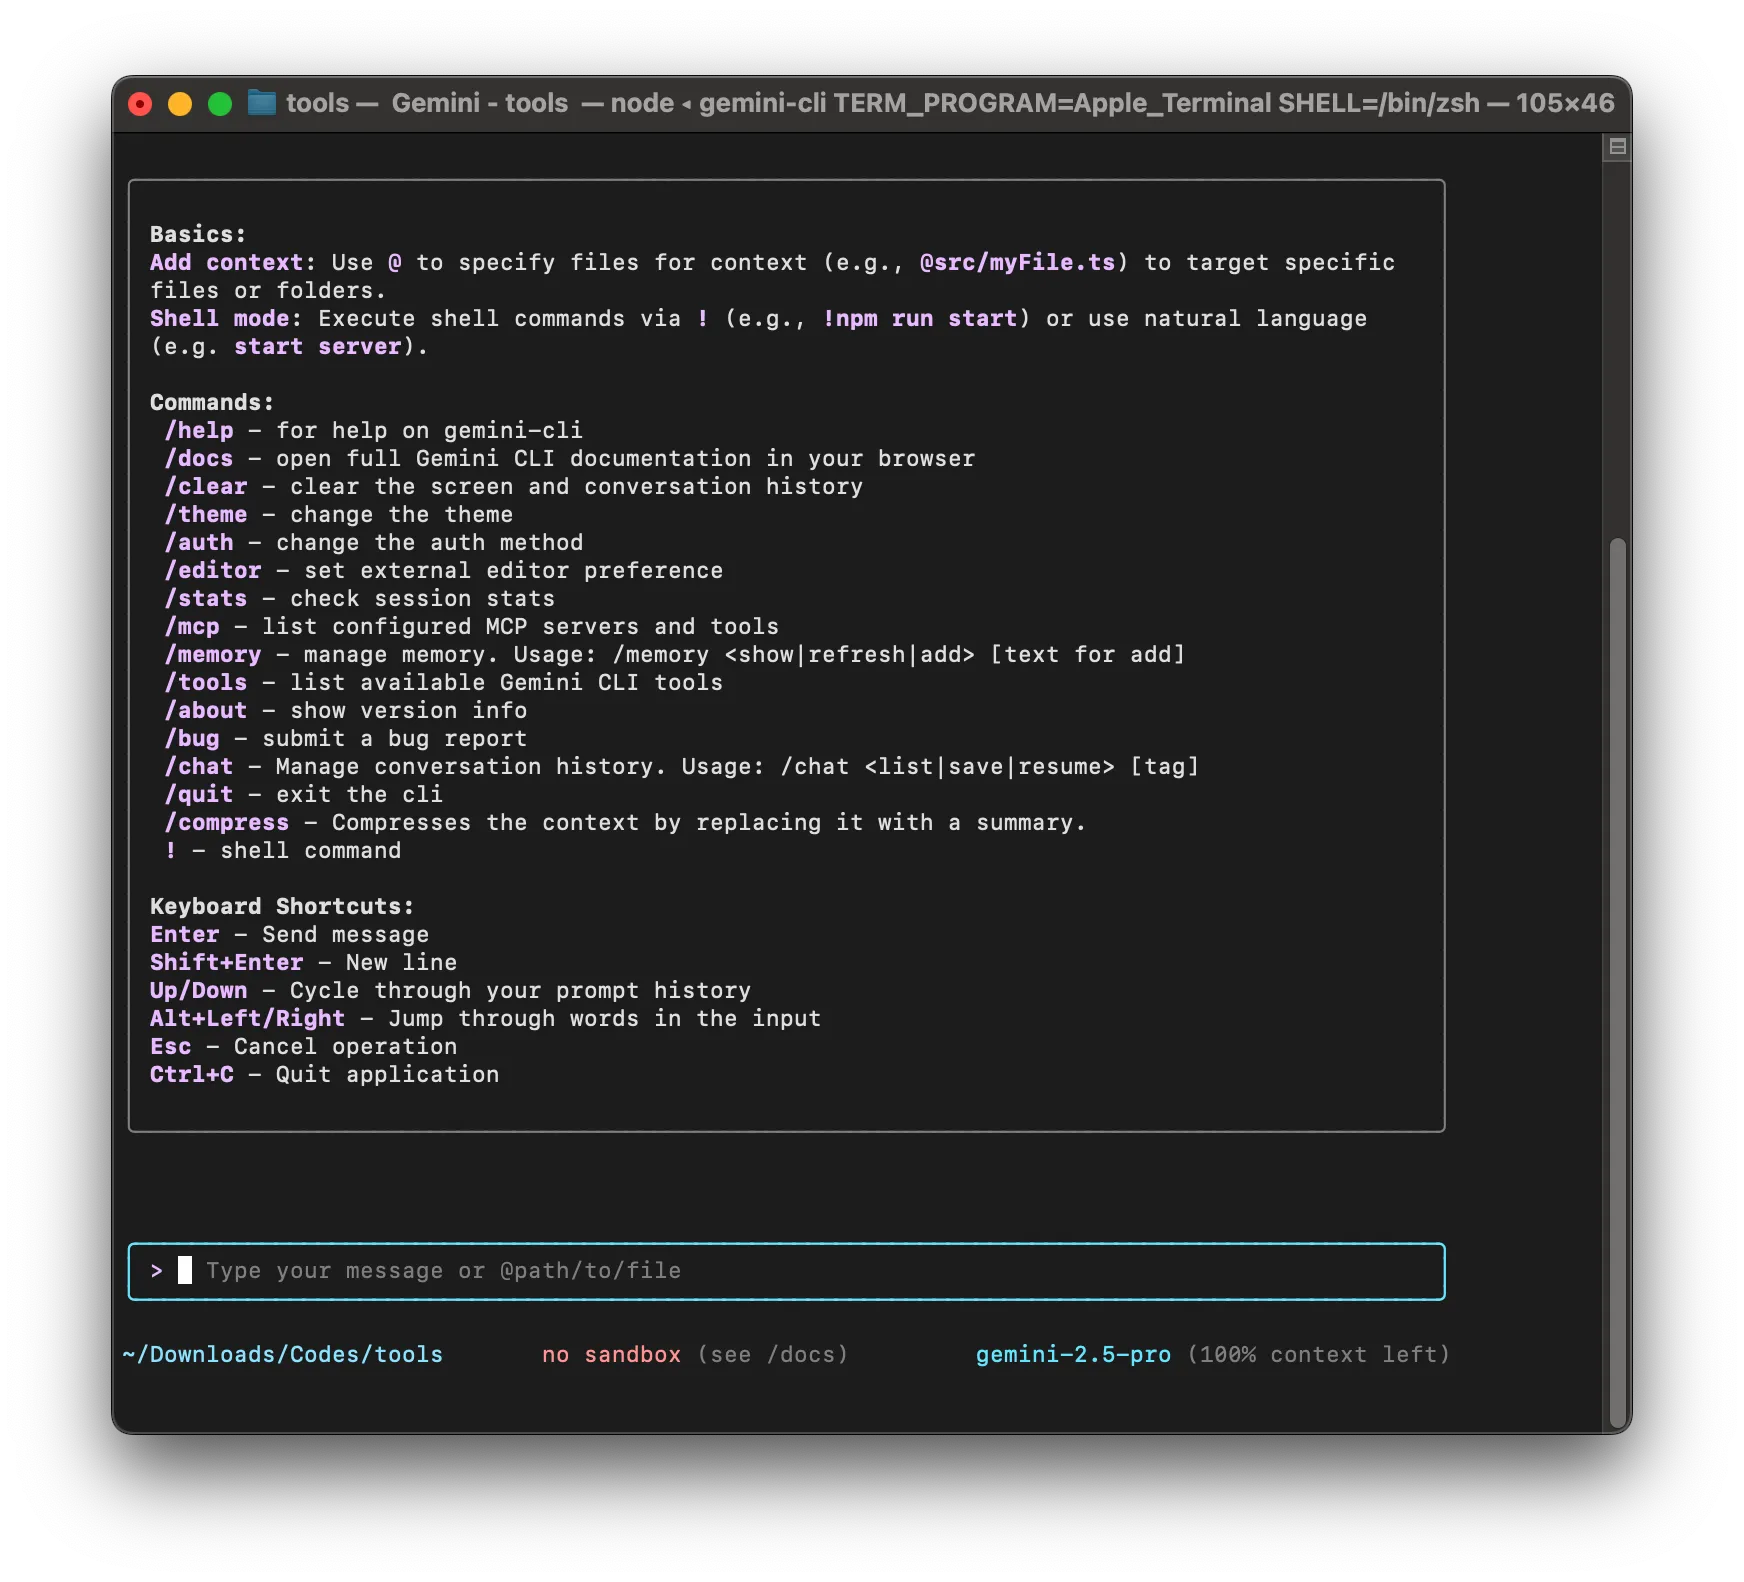The width and height of the screenshot is (1744, 1582).
Task: Select the /editor command entry
Action: click(215, 570)
